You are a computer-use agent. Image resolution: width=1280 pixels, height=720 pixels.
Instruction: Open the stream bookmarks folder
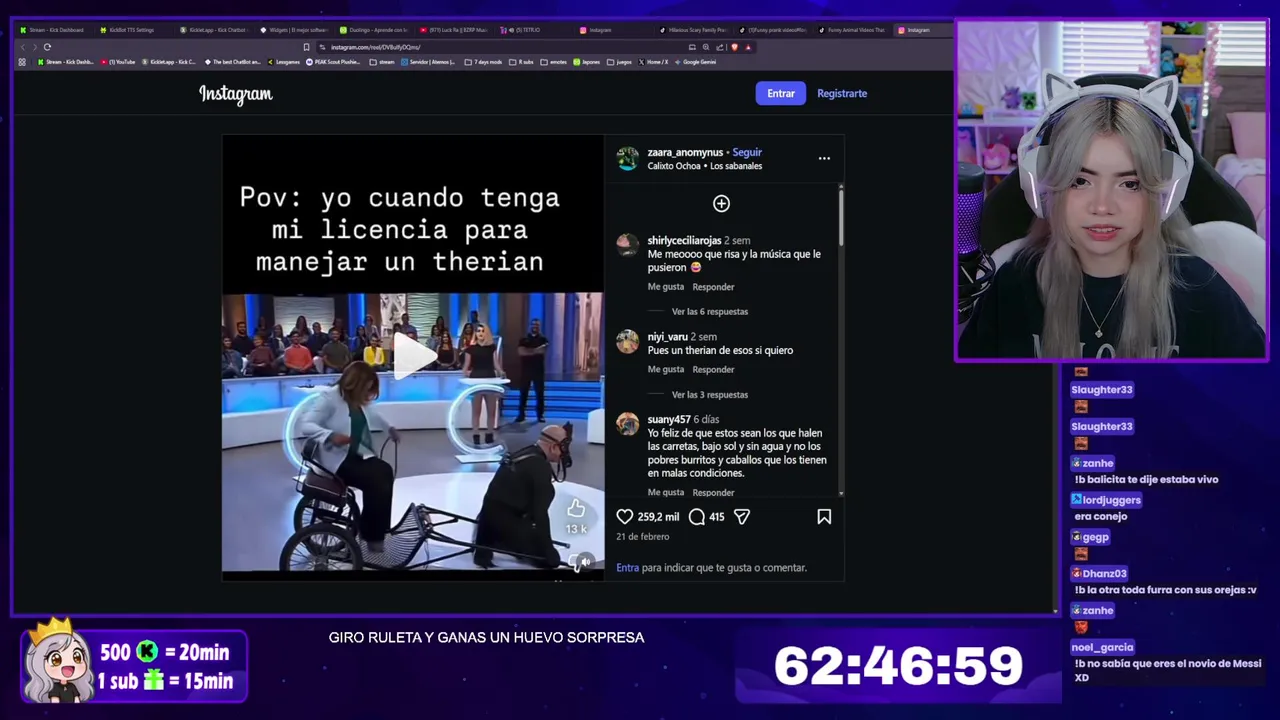pyautogui.click(x=382, y=62)
